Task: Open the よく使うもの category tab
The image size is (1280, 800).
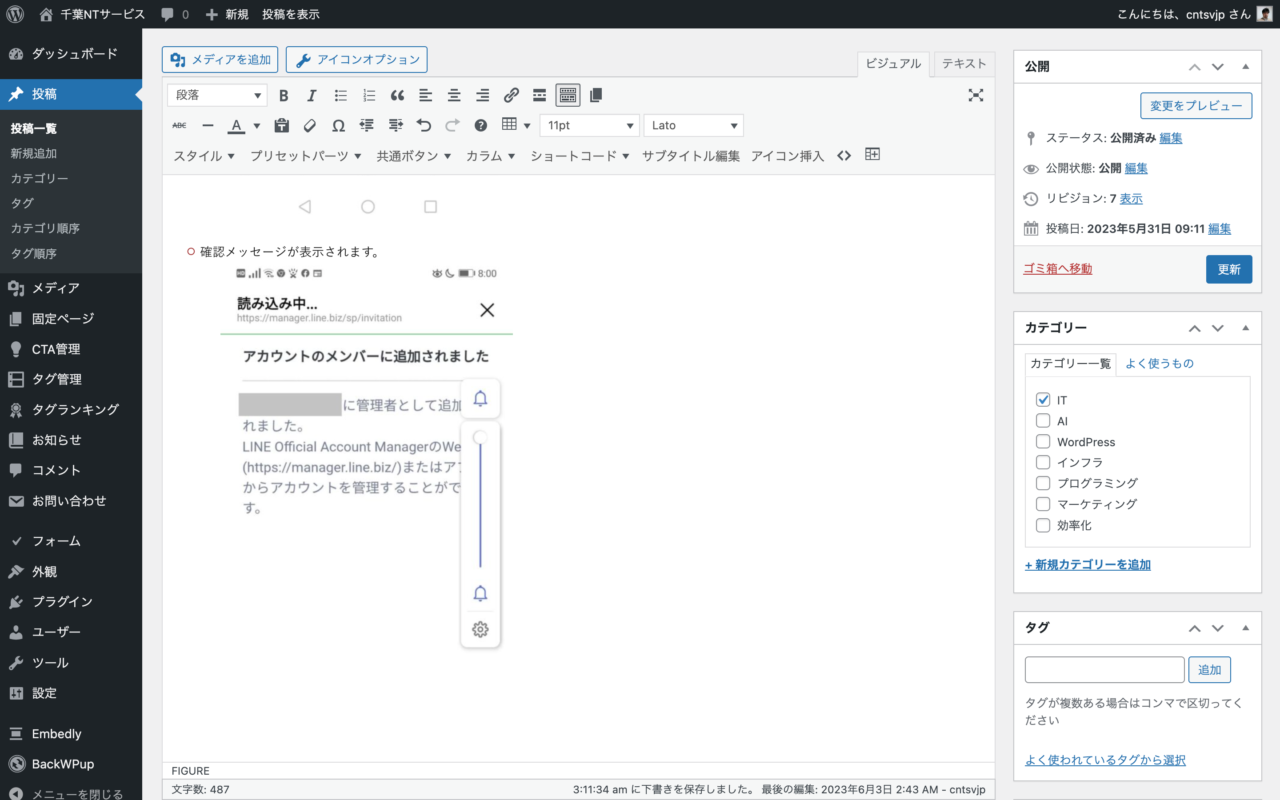Action: (x=1159, y=364)
